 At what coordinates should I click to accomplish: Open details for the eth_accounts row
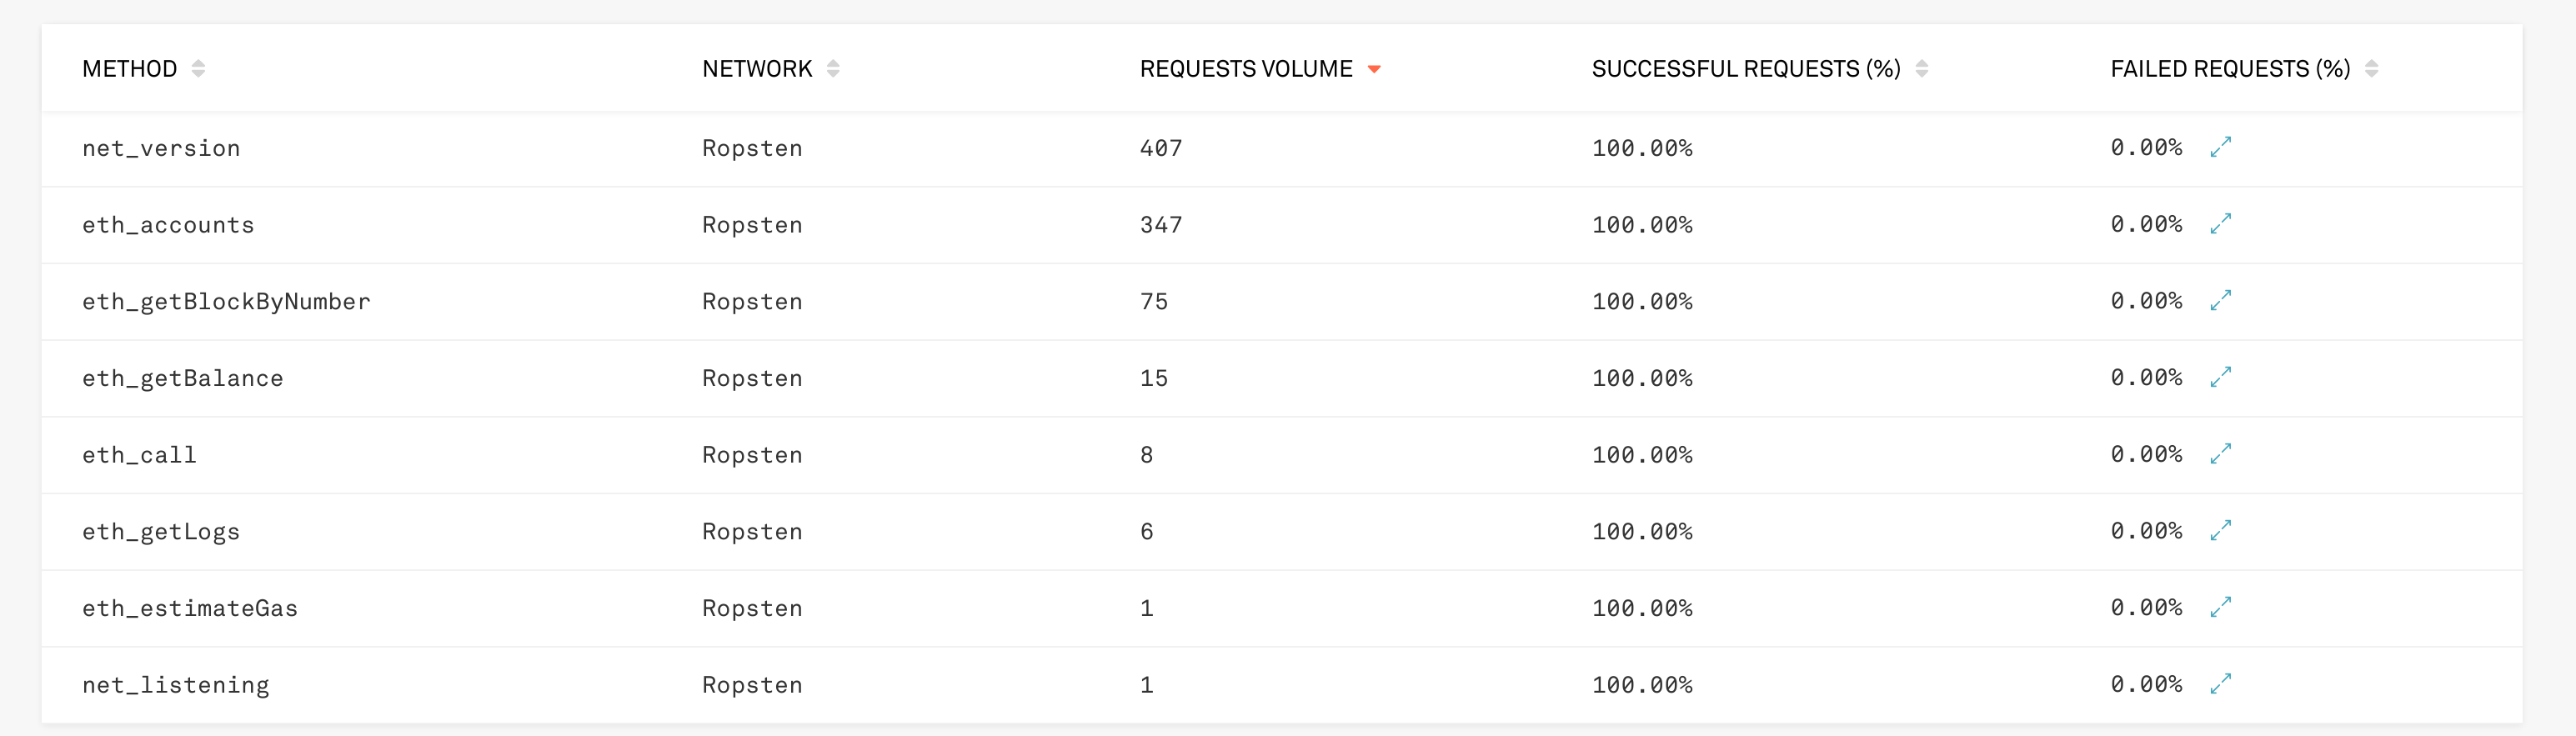click(x=2220, y=224)
